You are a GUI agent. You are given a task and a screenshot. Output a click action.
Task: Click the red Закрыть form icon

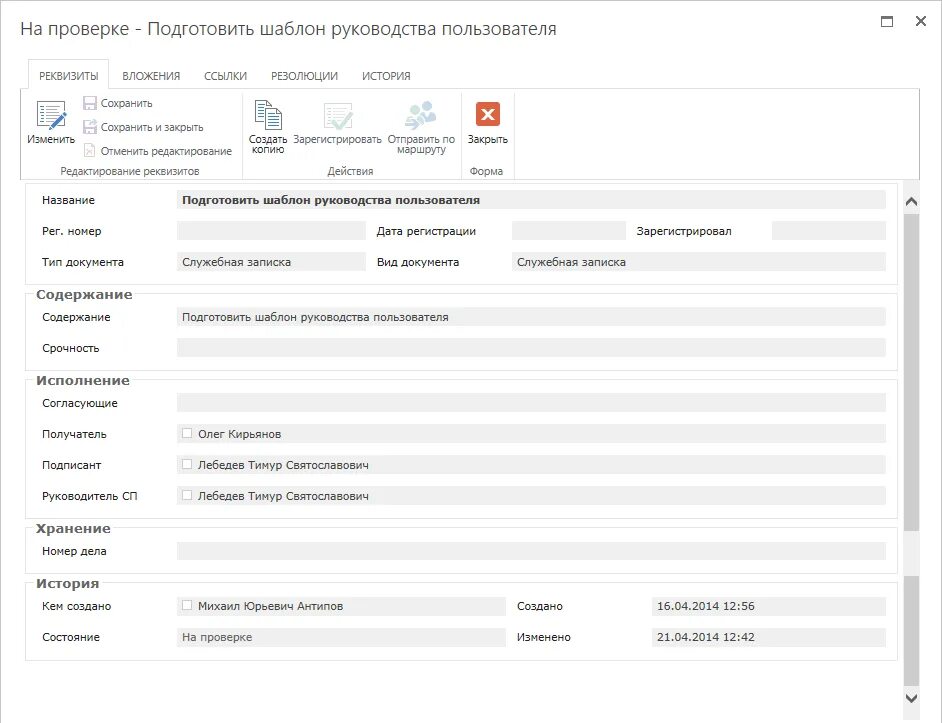(488, 114)
